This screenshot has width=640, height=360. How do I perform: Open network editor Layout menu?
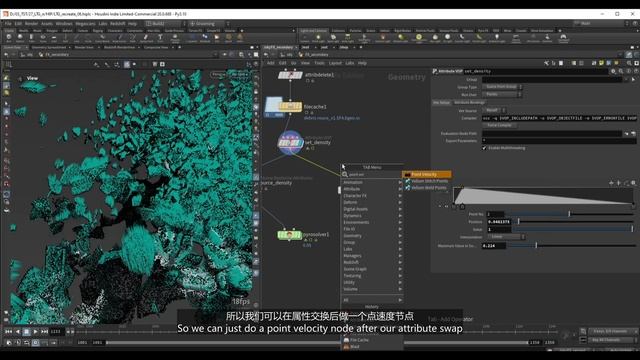335,63
